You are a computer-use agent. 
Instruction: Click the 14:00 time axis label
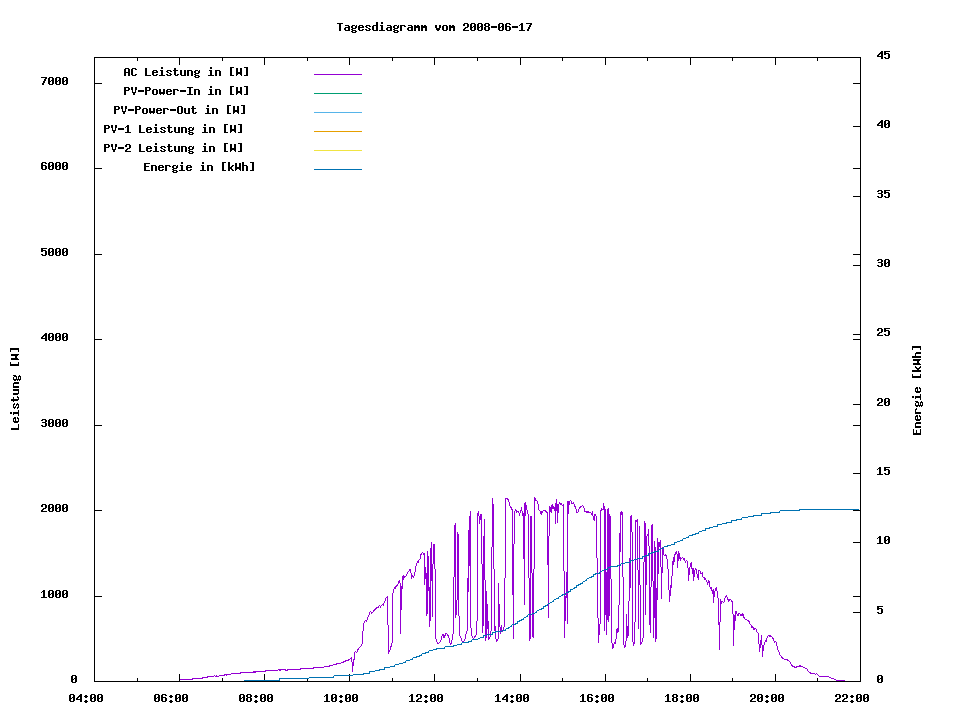pyautogui.click(x=514, y=698)
